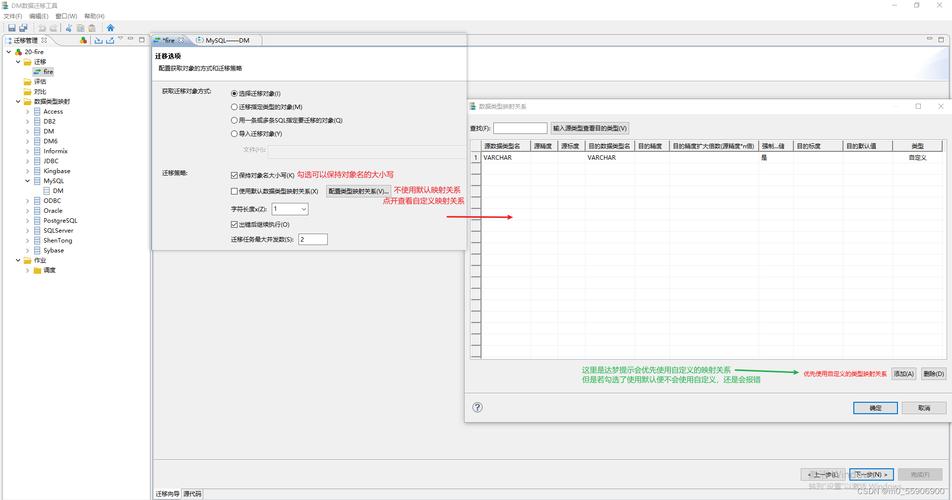Click the export icon in 迁移管理 panel header
Screen dimensions: 952x500
(x=110, y=40)
